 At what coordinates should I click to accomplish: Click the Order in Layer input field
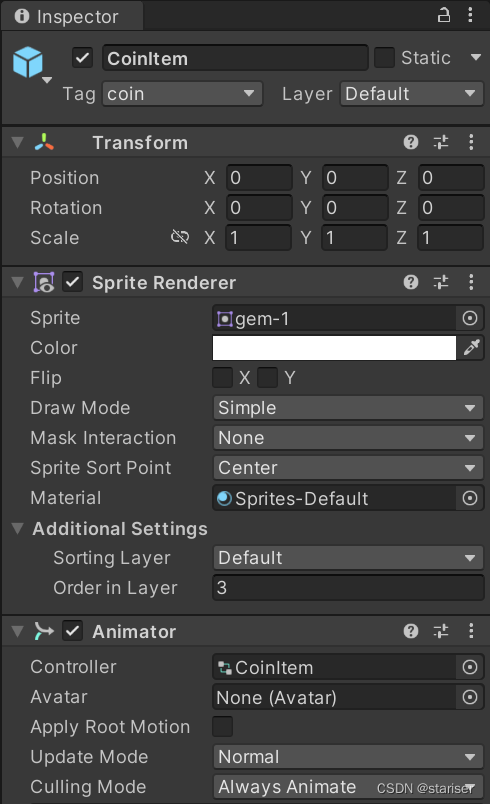coord(348,588)
